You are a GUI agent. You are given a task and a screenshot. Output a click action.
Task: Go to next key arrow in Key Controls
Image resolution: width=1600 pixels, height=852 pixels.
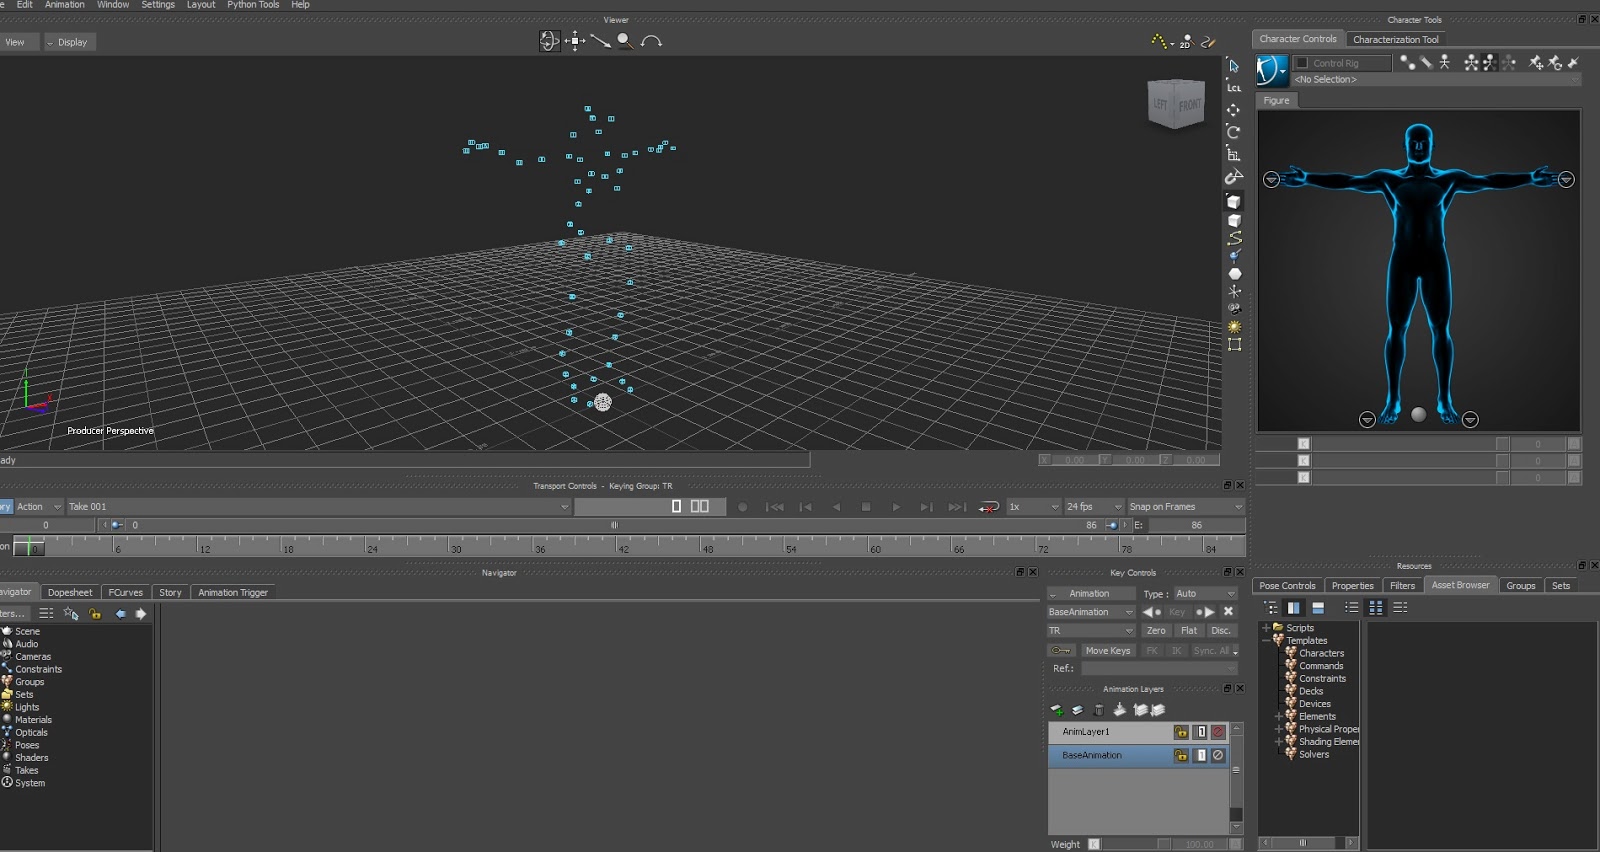pyautogui.click(x=1205, y=612)
